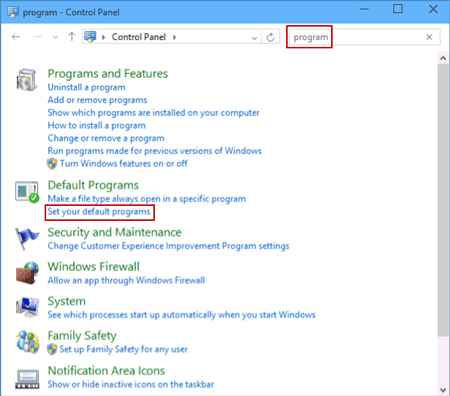Click into the program search field
The image size is (450, 396).
pyautogui.click(x=363, y=37)
